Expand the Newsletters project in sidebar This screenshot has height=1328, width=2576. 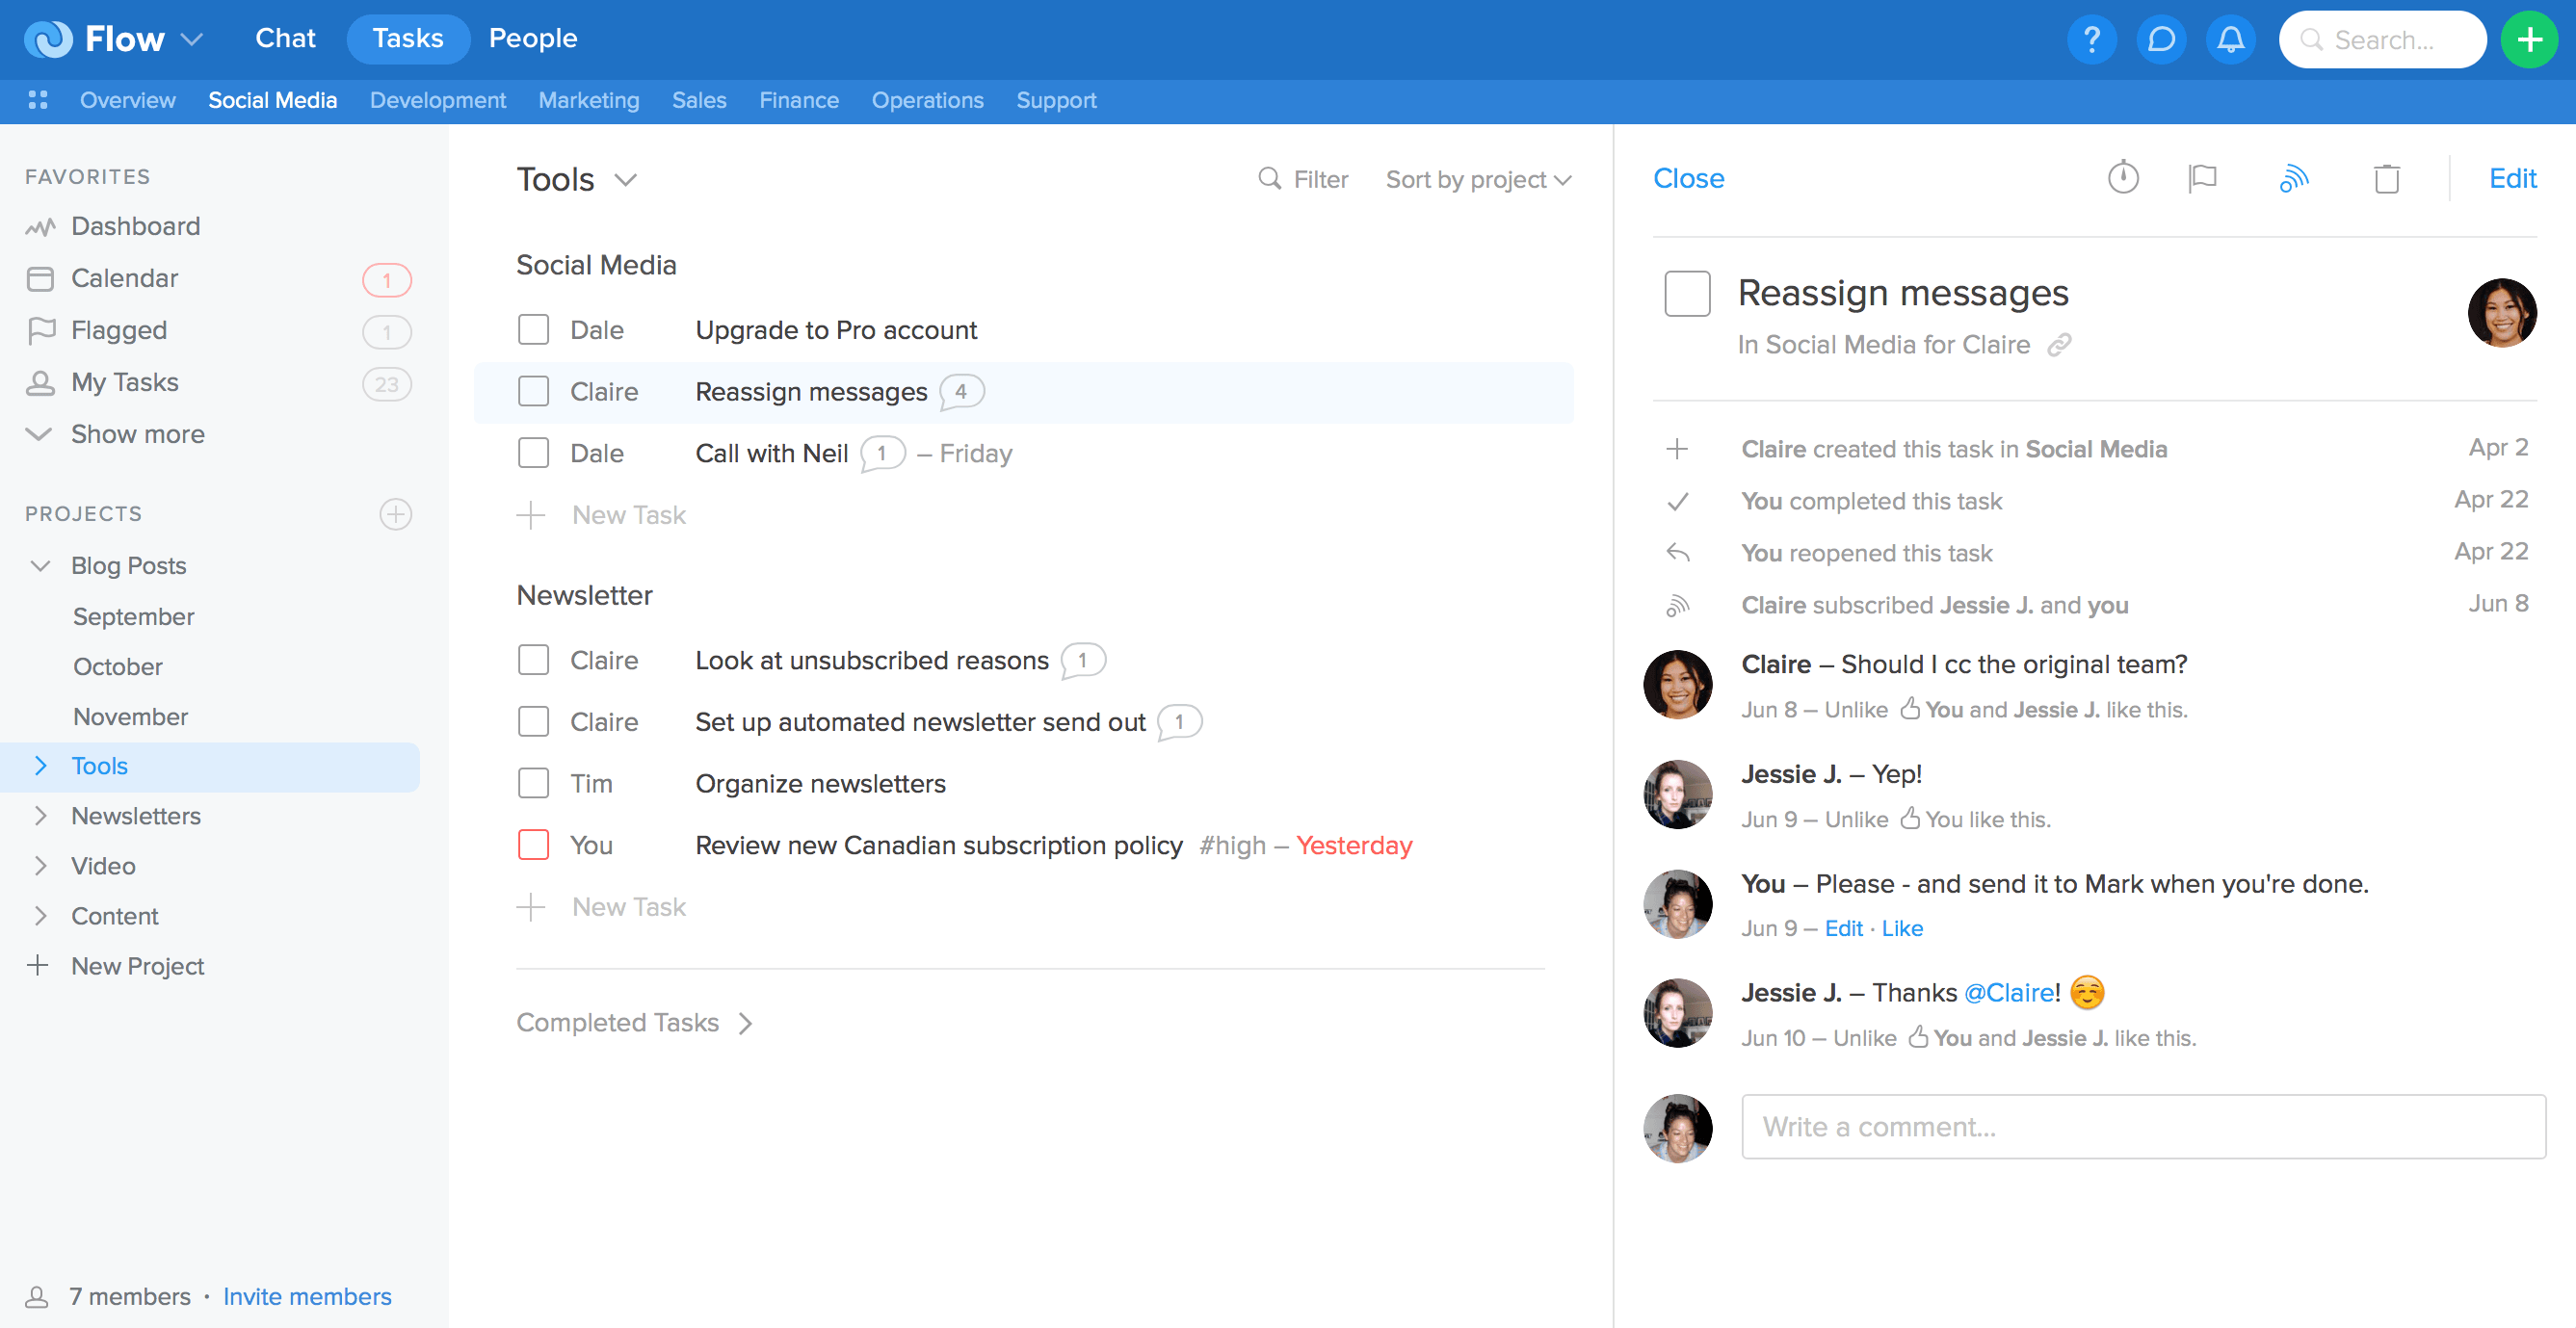pyautogui.click(x=40, y=816)
